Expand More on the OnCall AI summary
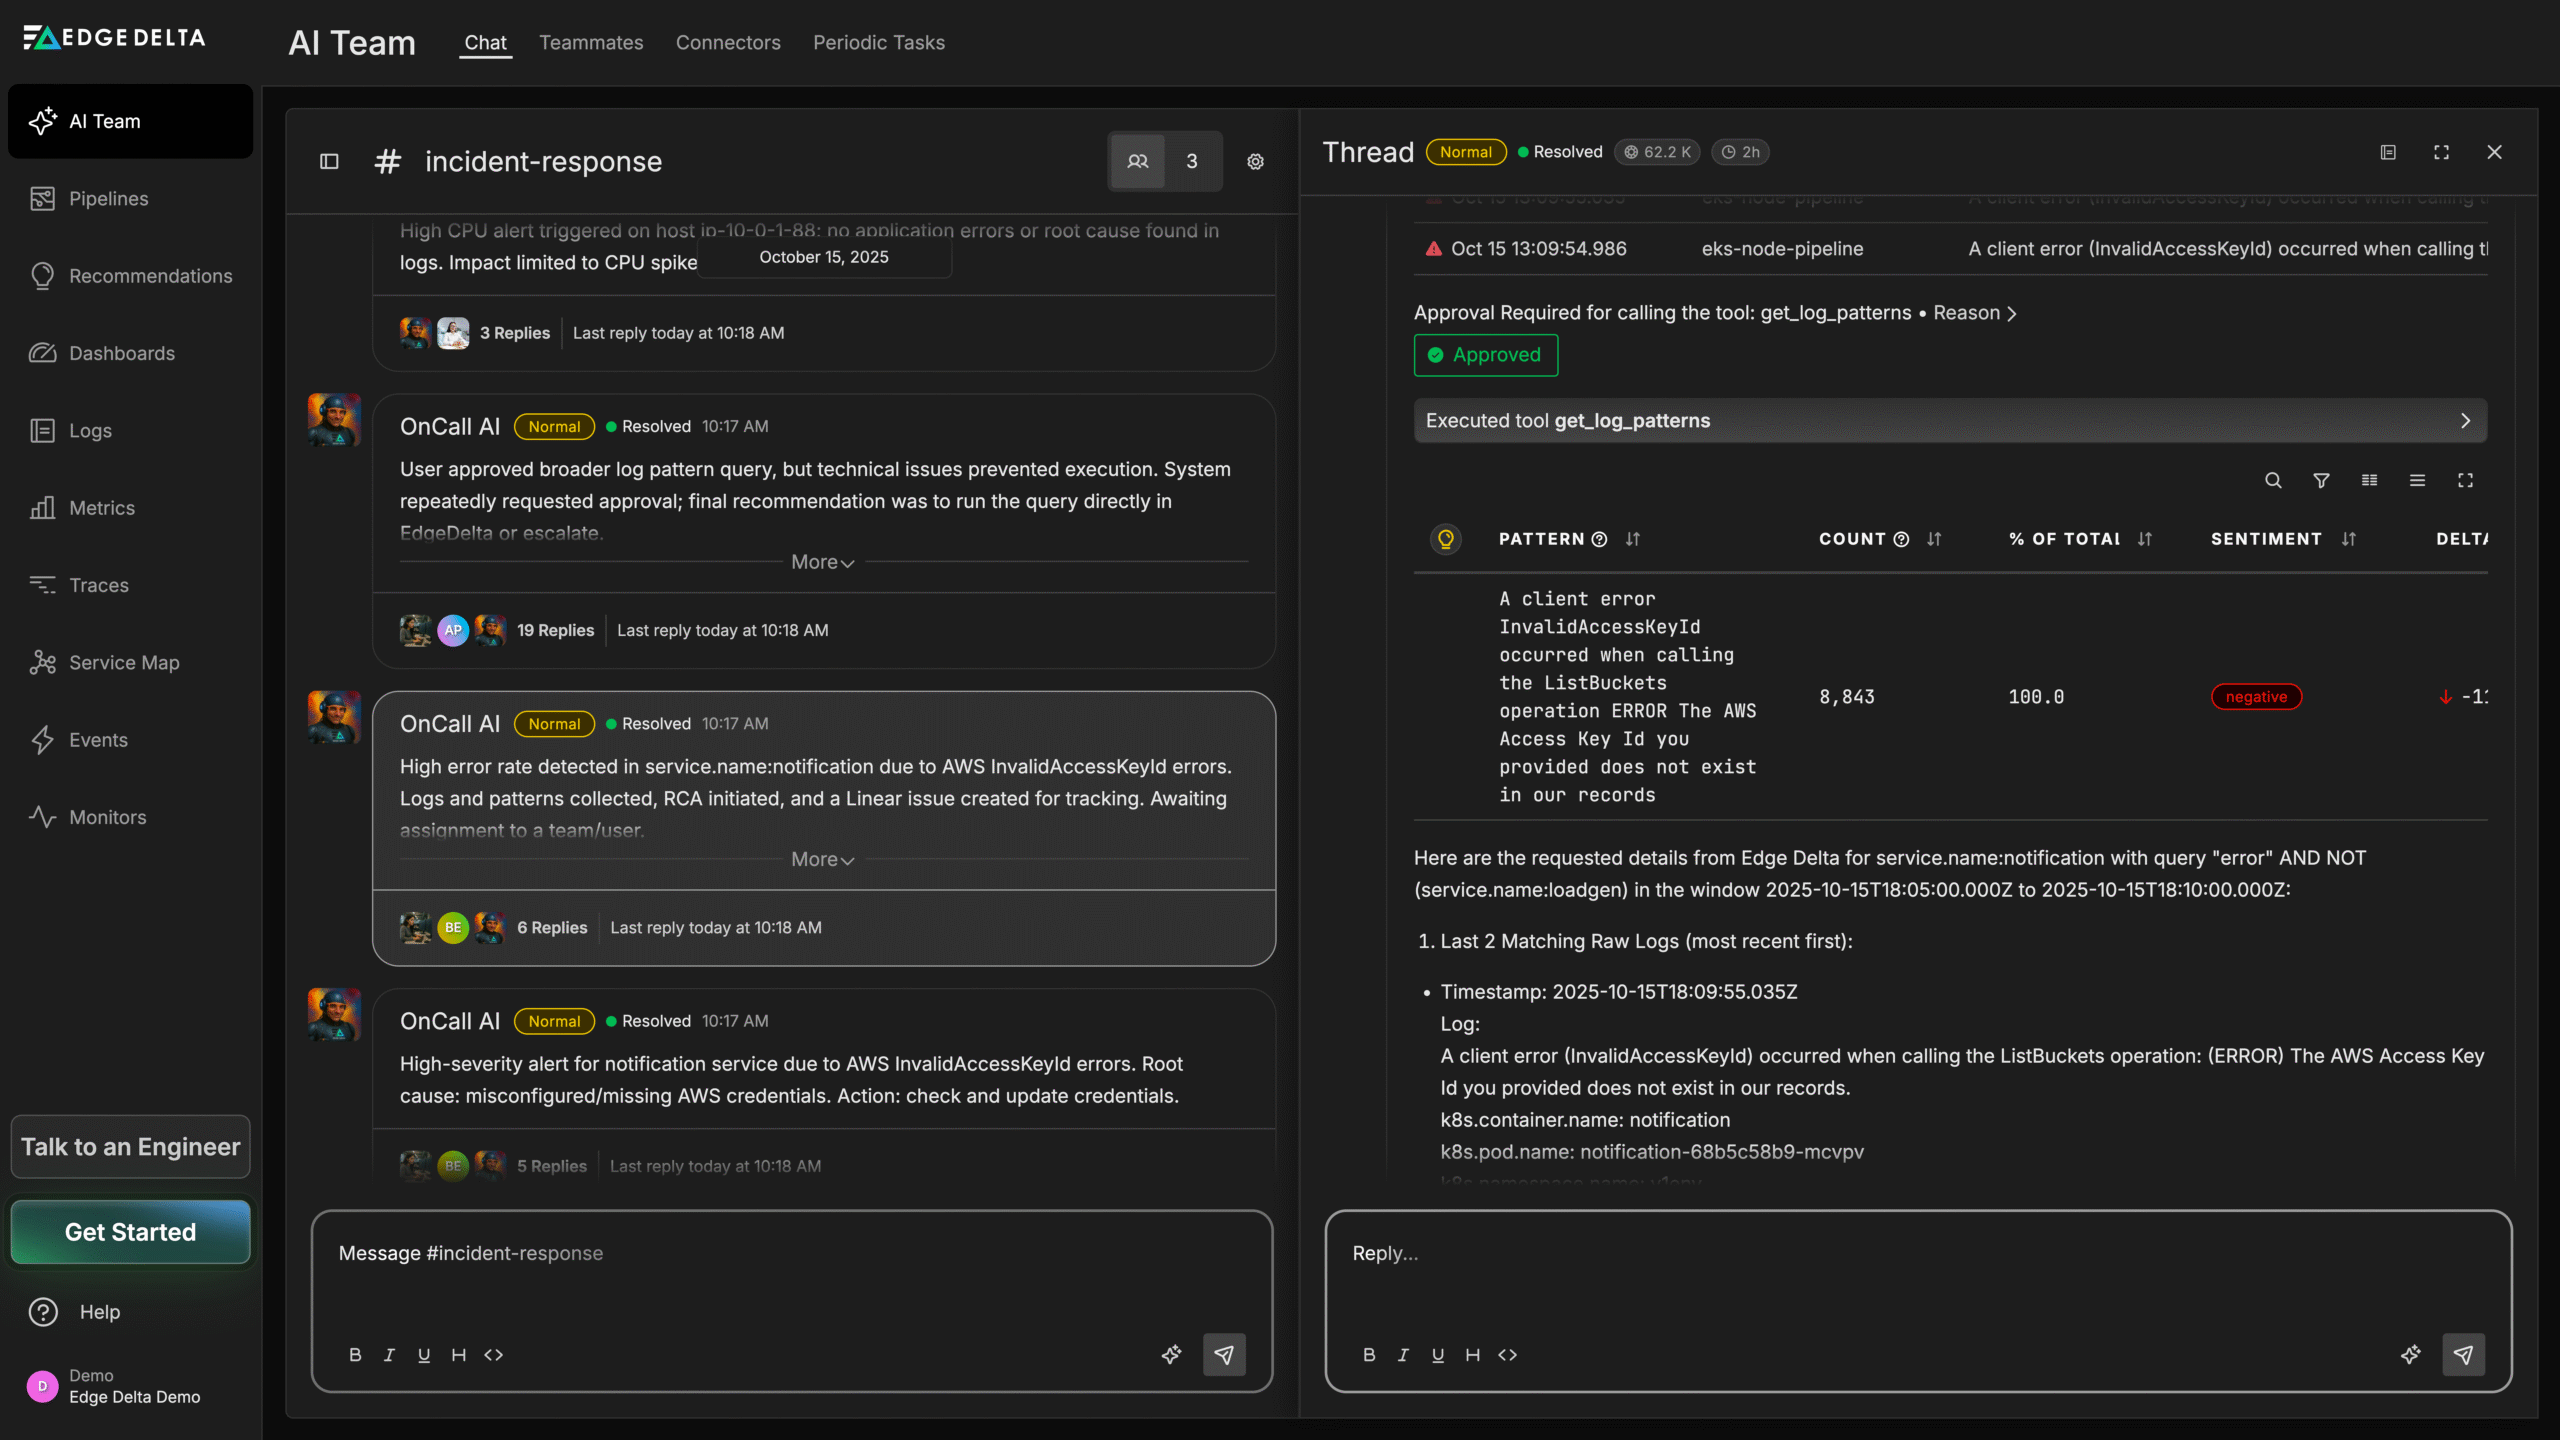Screen dimensions: 2560x1440 pos(822,561)
